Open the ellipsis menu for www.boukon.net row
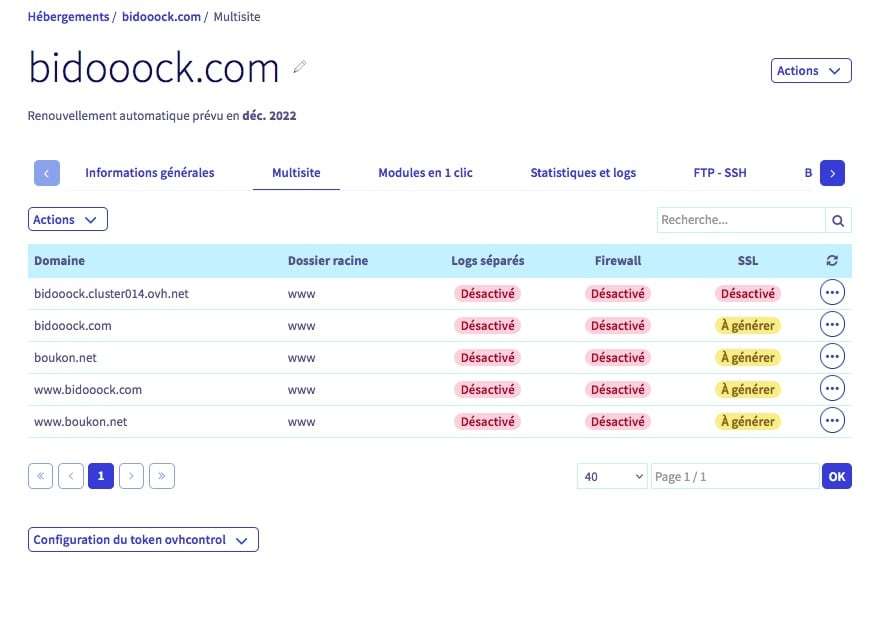The image size is (871, 643). point(832,420)
